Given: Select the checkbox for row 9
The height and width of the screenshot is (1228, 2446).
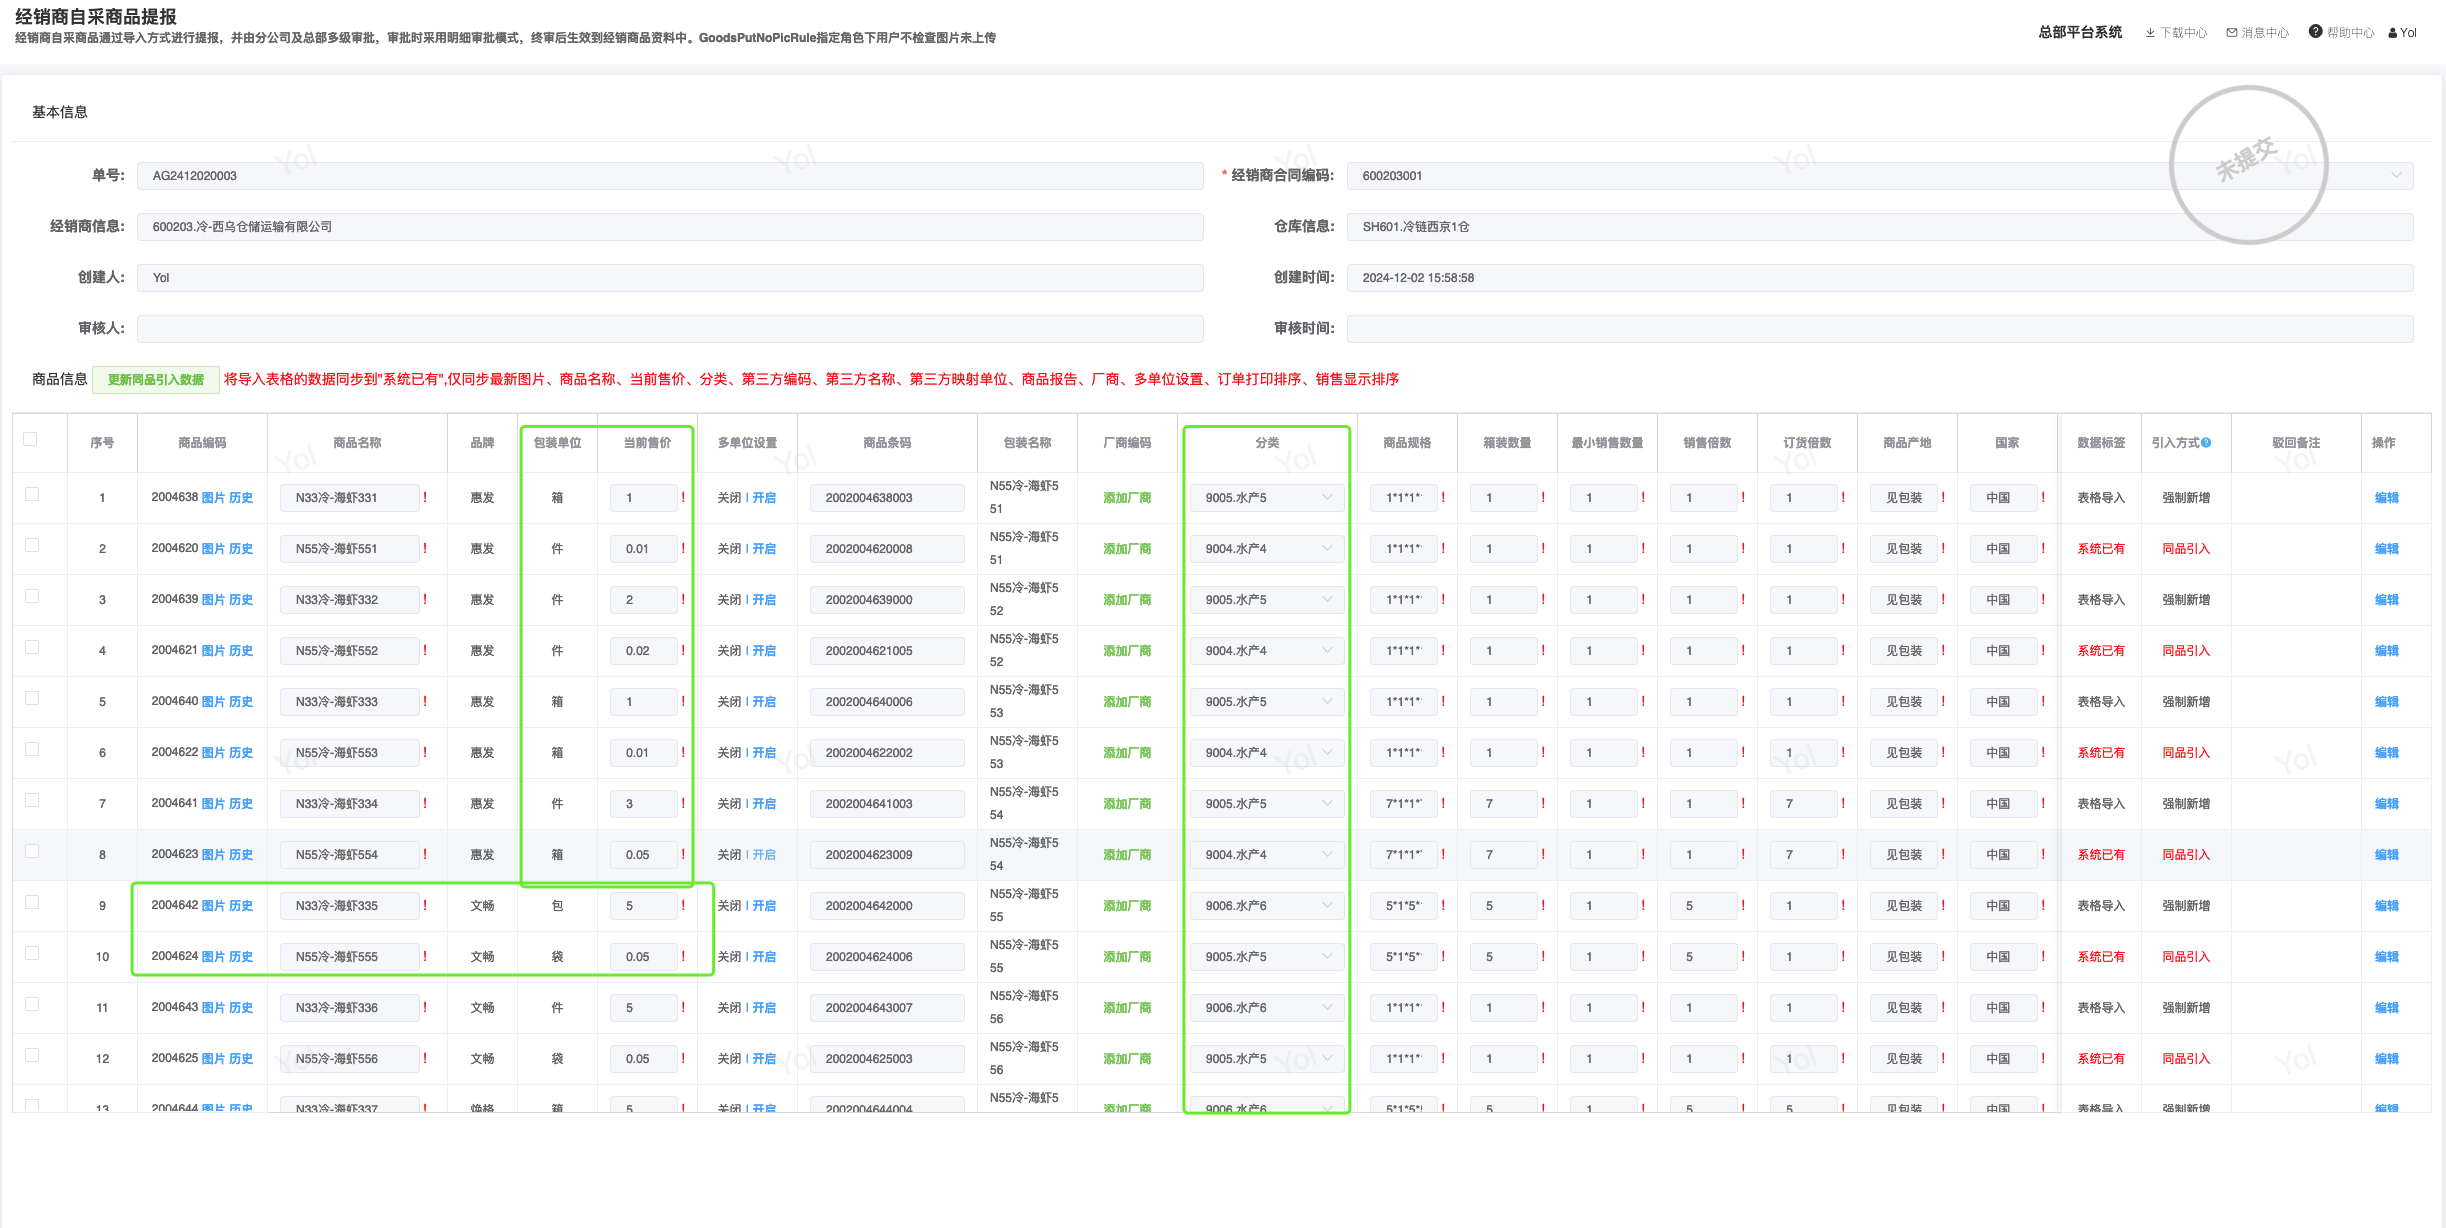Looking at the screenshot, I should tap(32, 902).
